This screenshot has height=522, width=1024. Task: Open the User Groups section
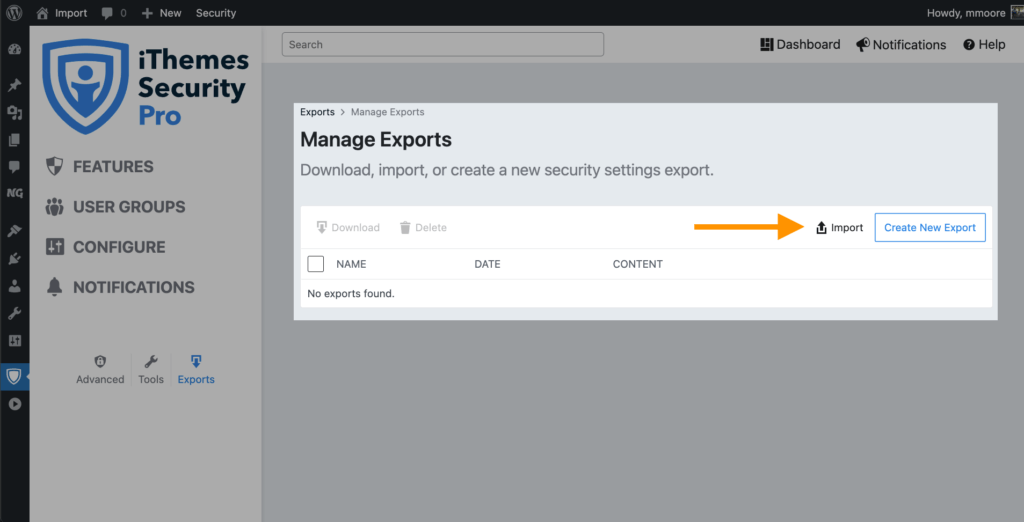click(116, 207)
